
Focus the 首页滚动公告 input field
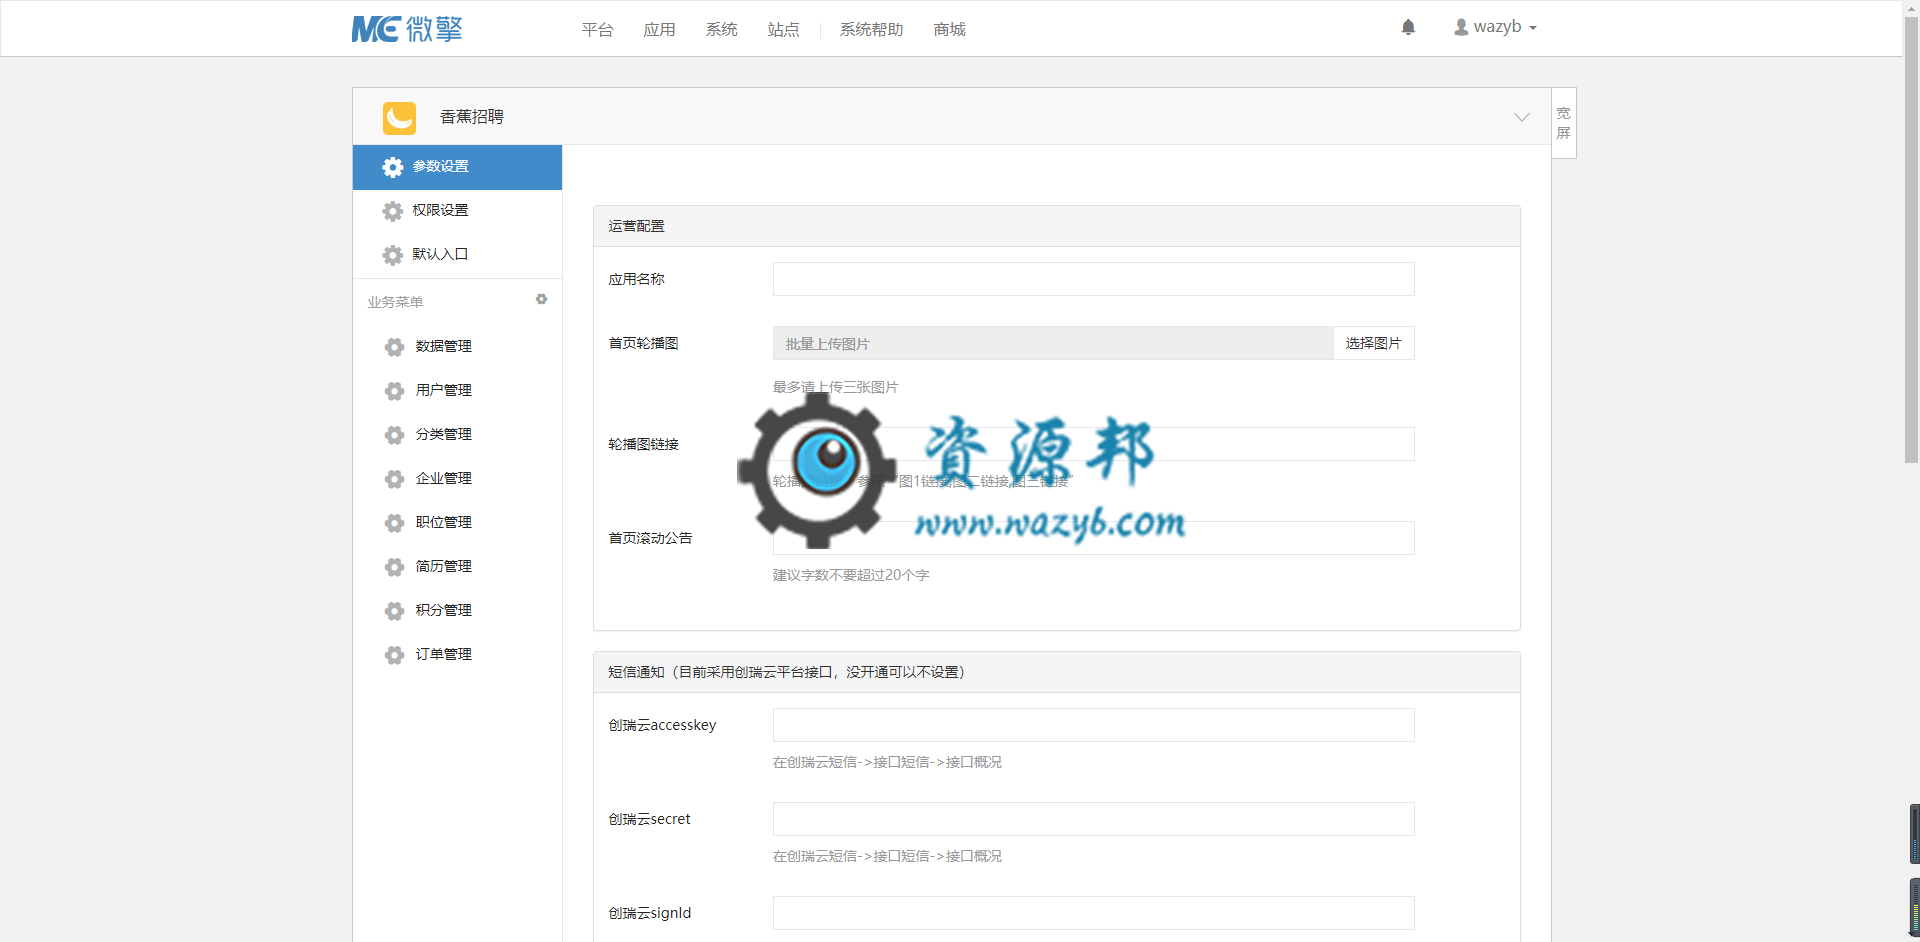pyautogui.click(x=1094, y=538)
